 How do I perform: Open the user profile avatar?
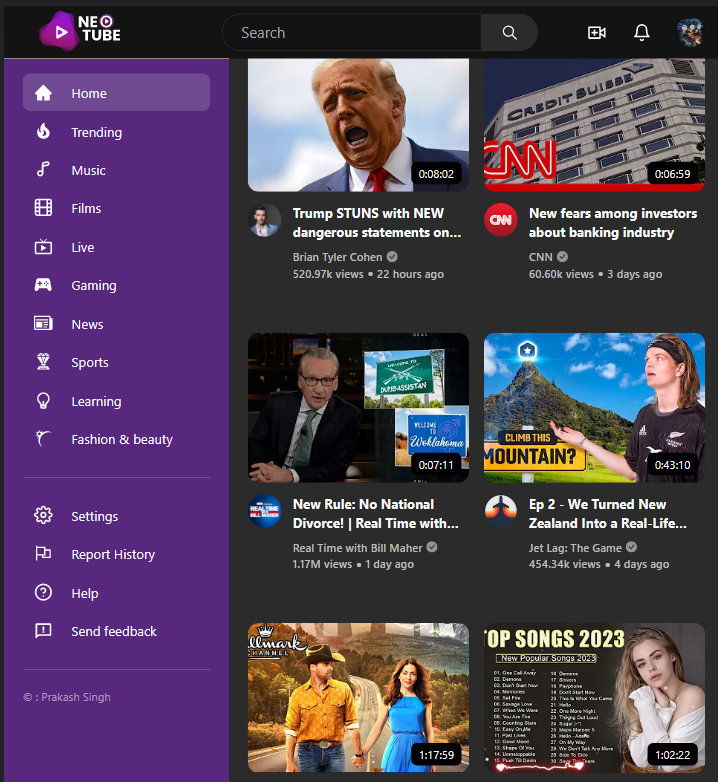690,32
